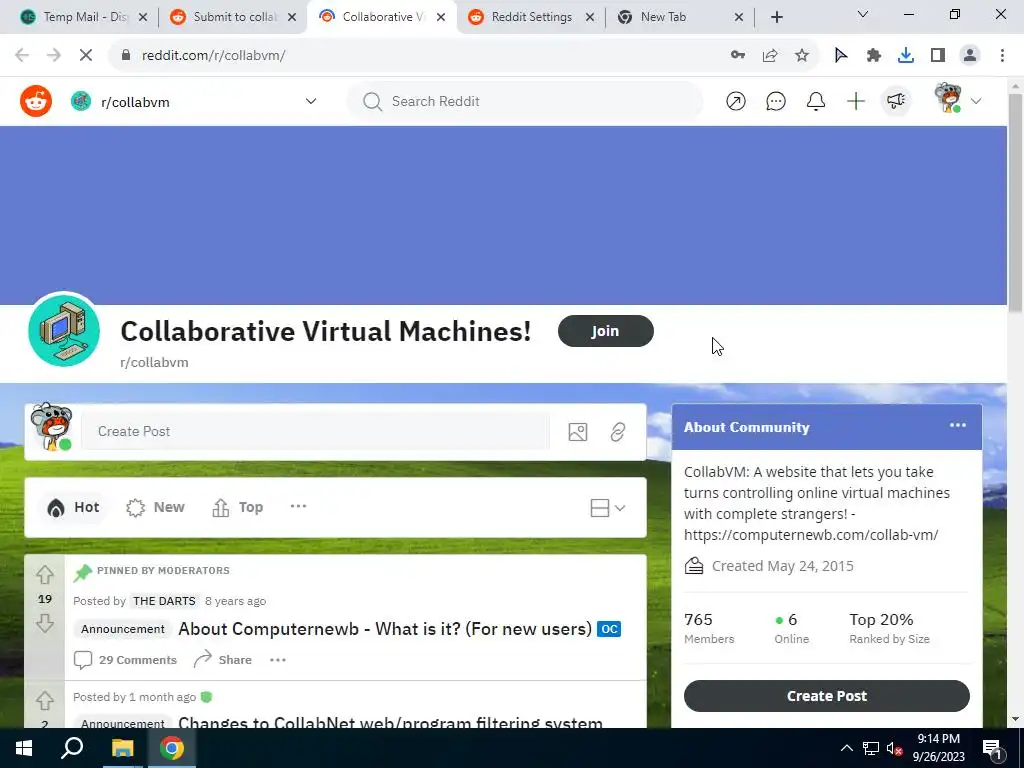The image size is (1024, 768).
Task: Share this page icon in address bar
Action: pyautogui.click(x=770, y=56)
